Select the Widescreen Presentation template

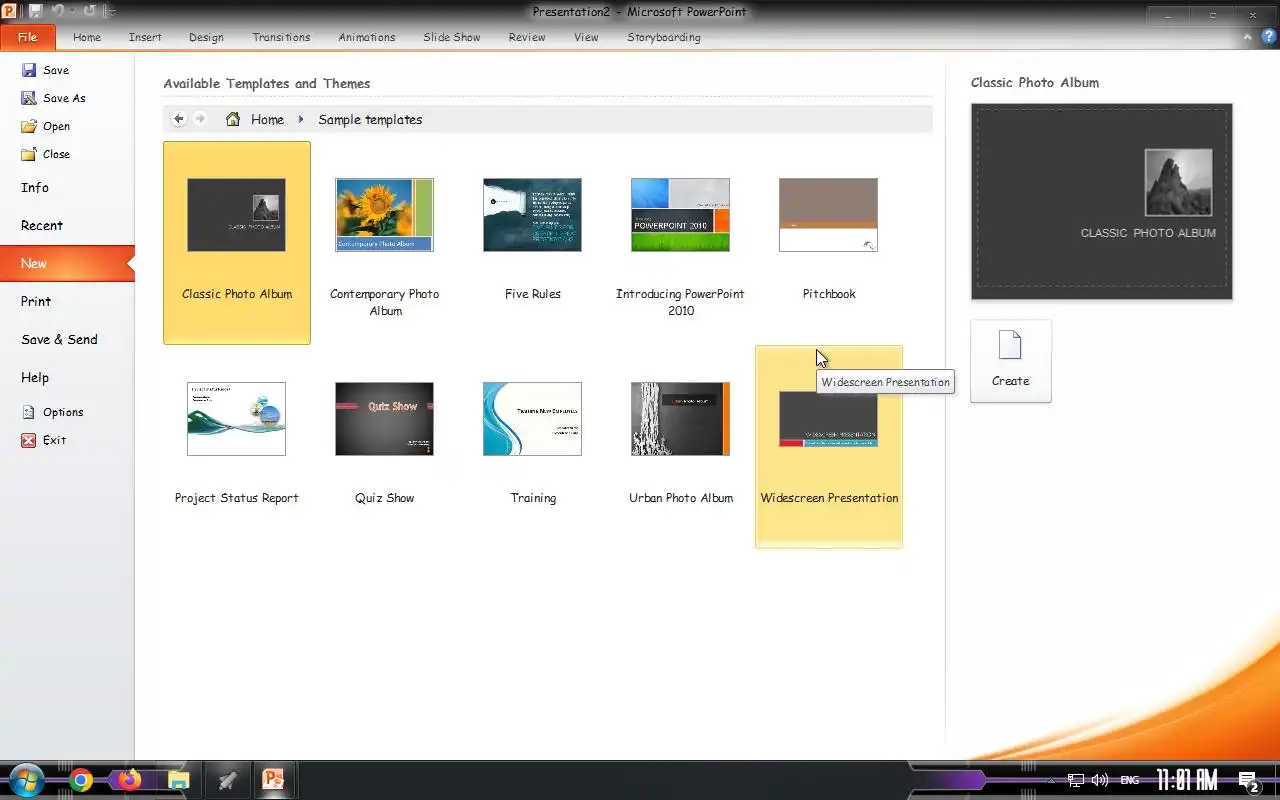pyautogui.click(x=829, y=447)
